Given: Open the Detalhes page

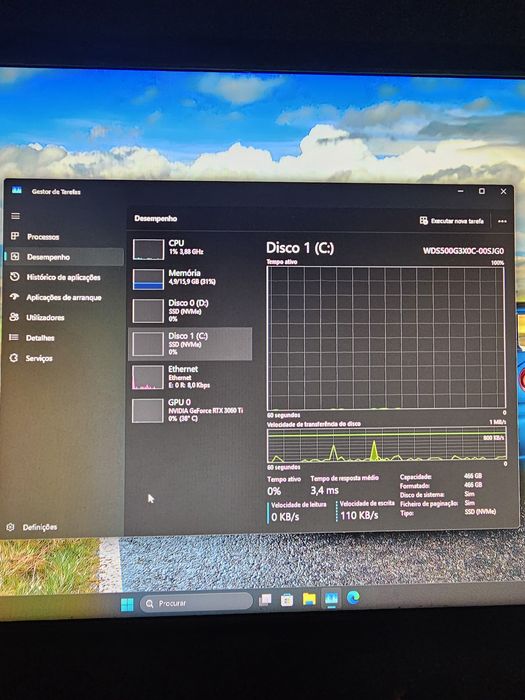Looking at the screenshot, I should [40, 338].
